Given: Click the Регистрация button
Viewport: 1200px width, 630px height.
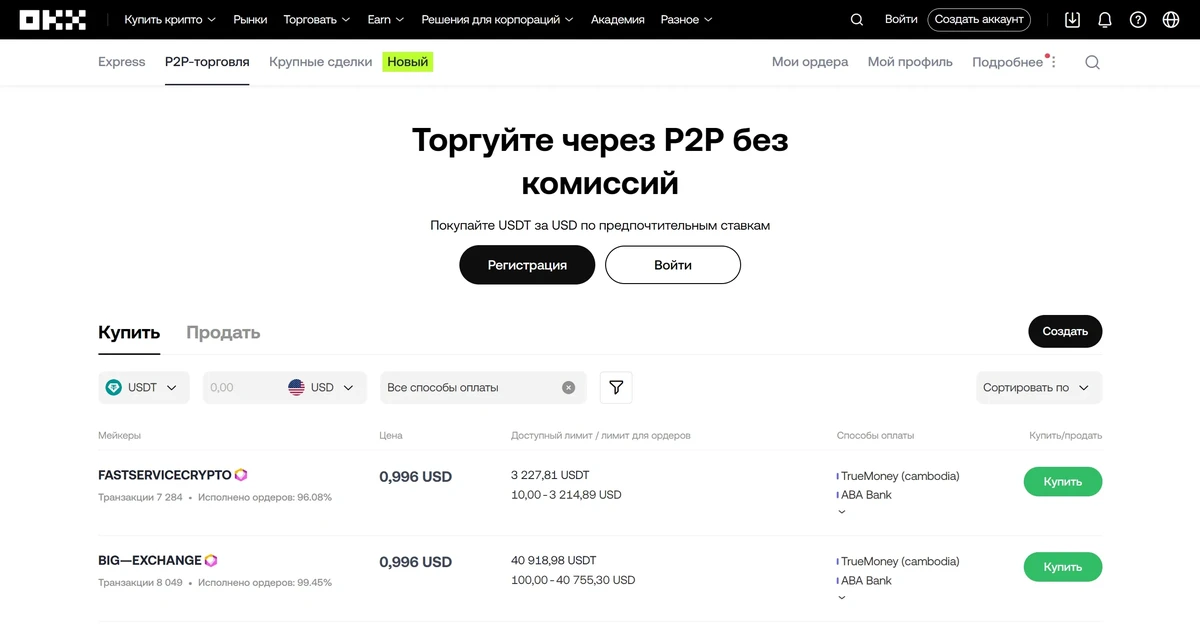Looking at the screenshot, I should (527, 265).
